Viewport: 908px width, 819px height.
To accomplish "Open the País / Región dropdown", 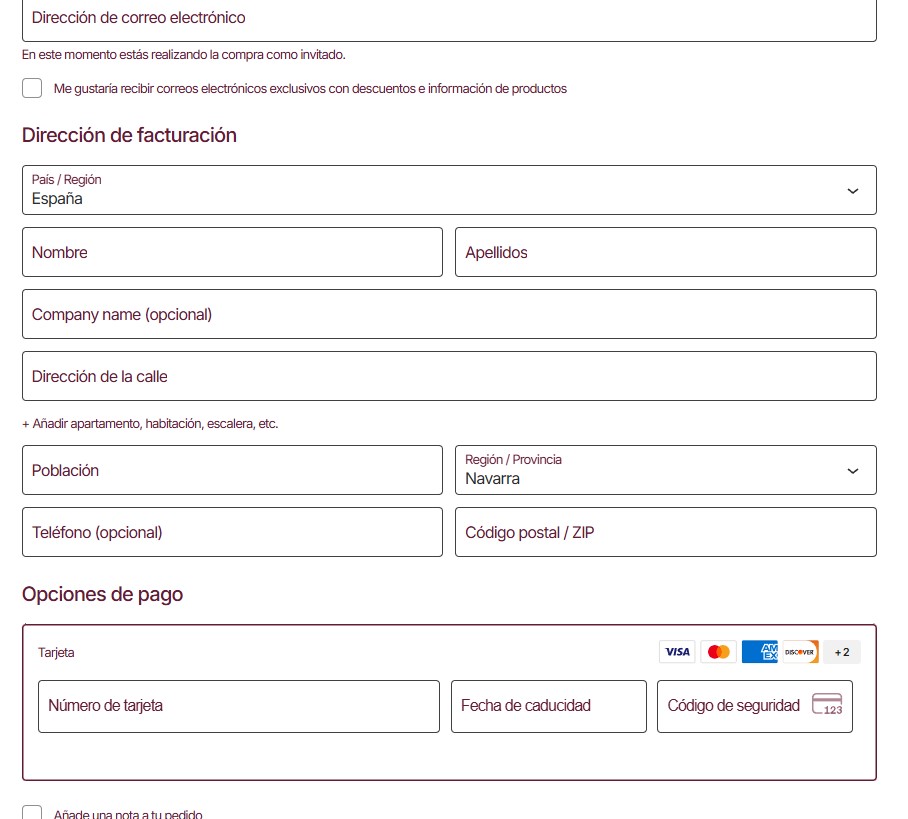I will coord(449,190).
